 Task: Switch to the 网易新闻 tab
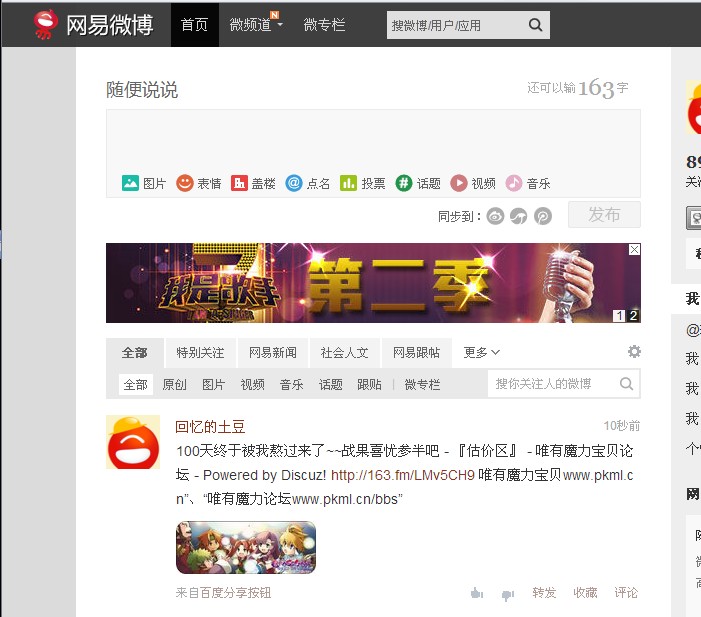point(272,352)
